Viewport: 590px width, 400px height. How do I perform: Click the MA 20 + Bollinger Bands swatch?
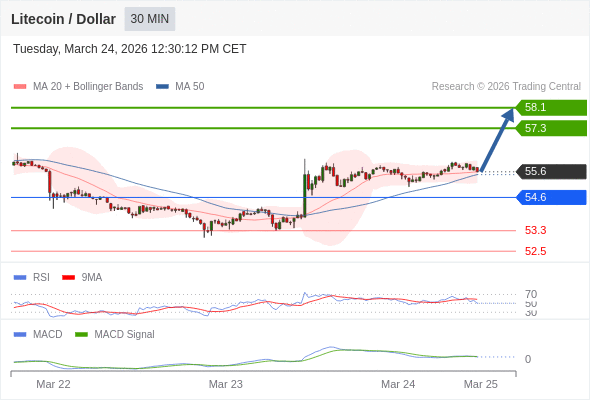20,87
